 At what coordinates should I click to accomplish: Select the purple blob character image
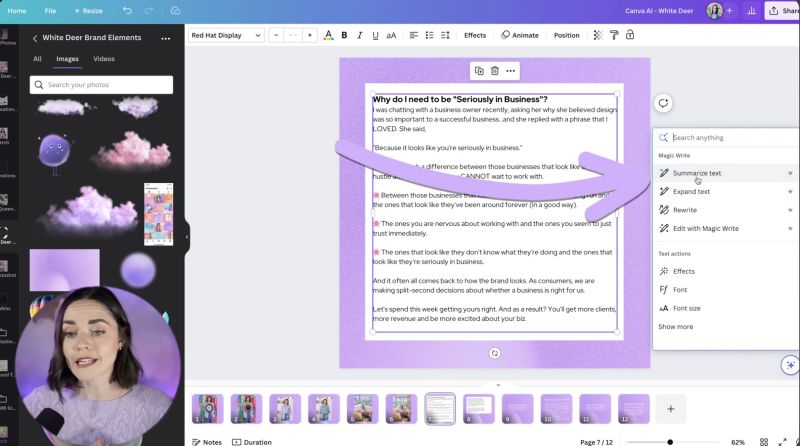[x=54, y=154]
